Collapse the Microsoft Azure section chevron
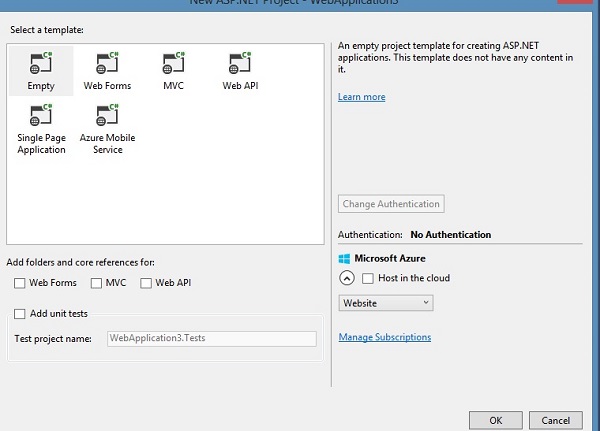The width and height of the screenshot is (600, 431). tap(347, 278)
